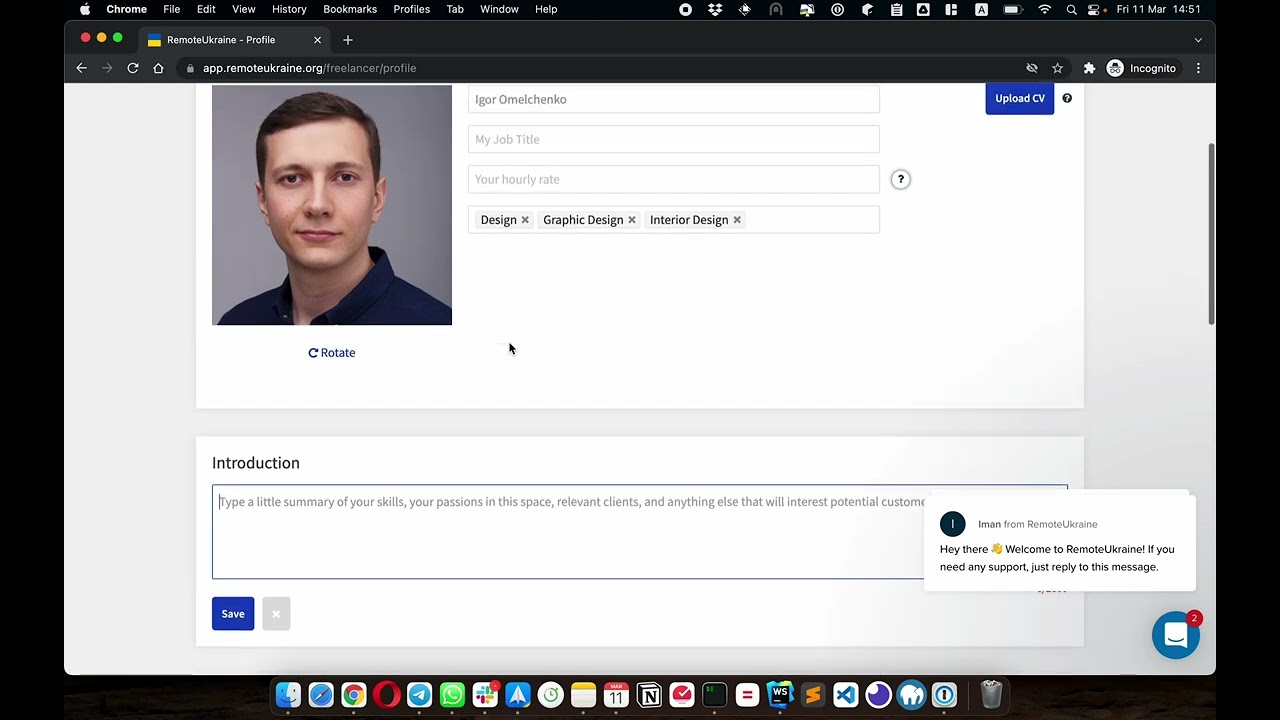Save the Introduction text
This screenshot has height=720, width=1280.
pos(233,614)
